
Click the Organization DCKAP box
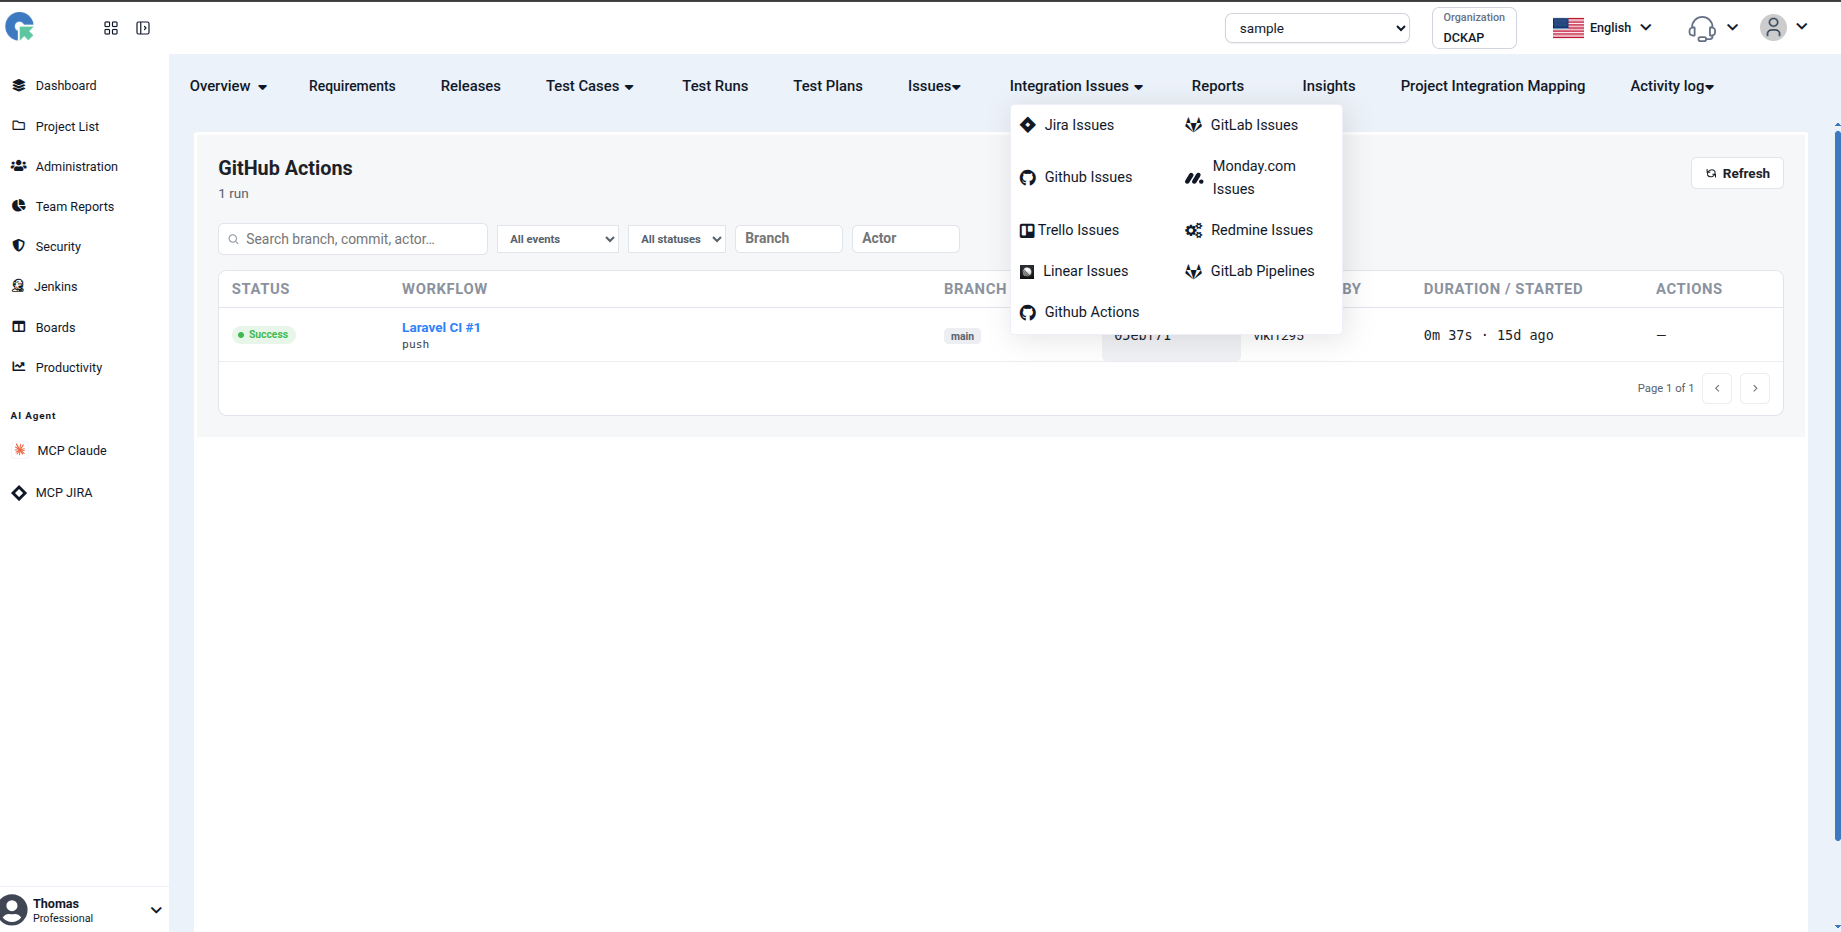click(1474, 28)
